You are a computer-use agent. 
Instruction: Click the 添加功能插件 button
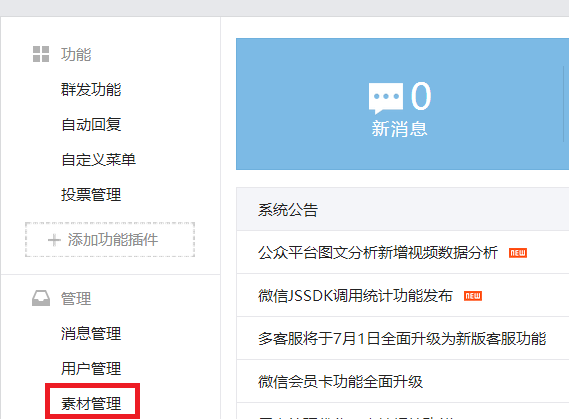pyautogui.click(x=110, y=239)
